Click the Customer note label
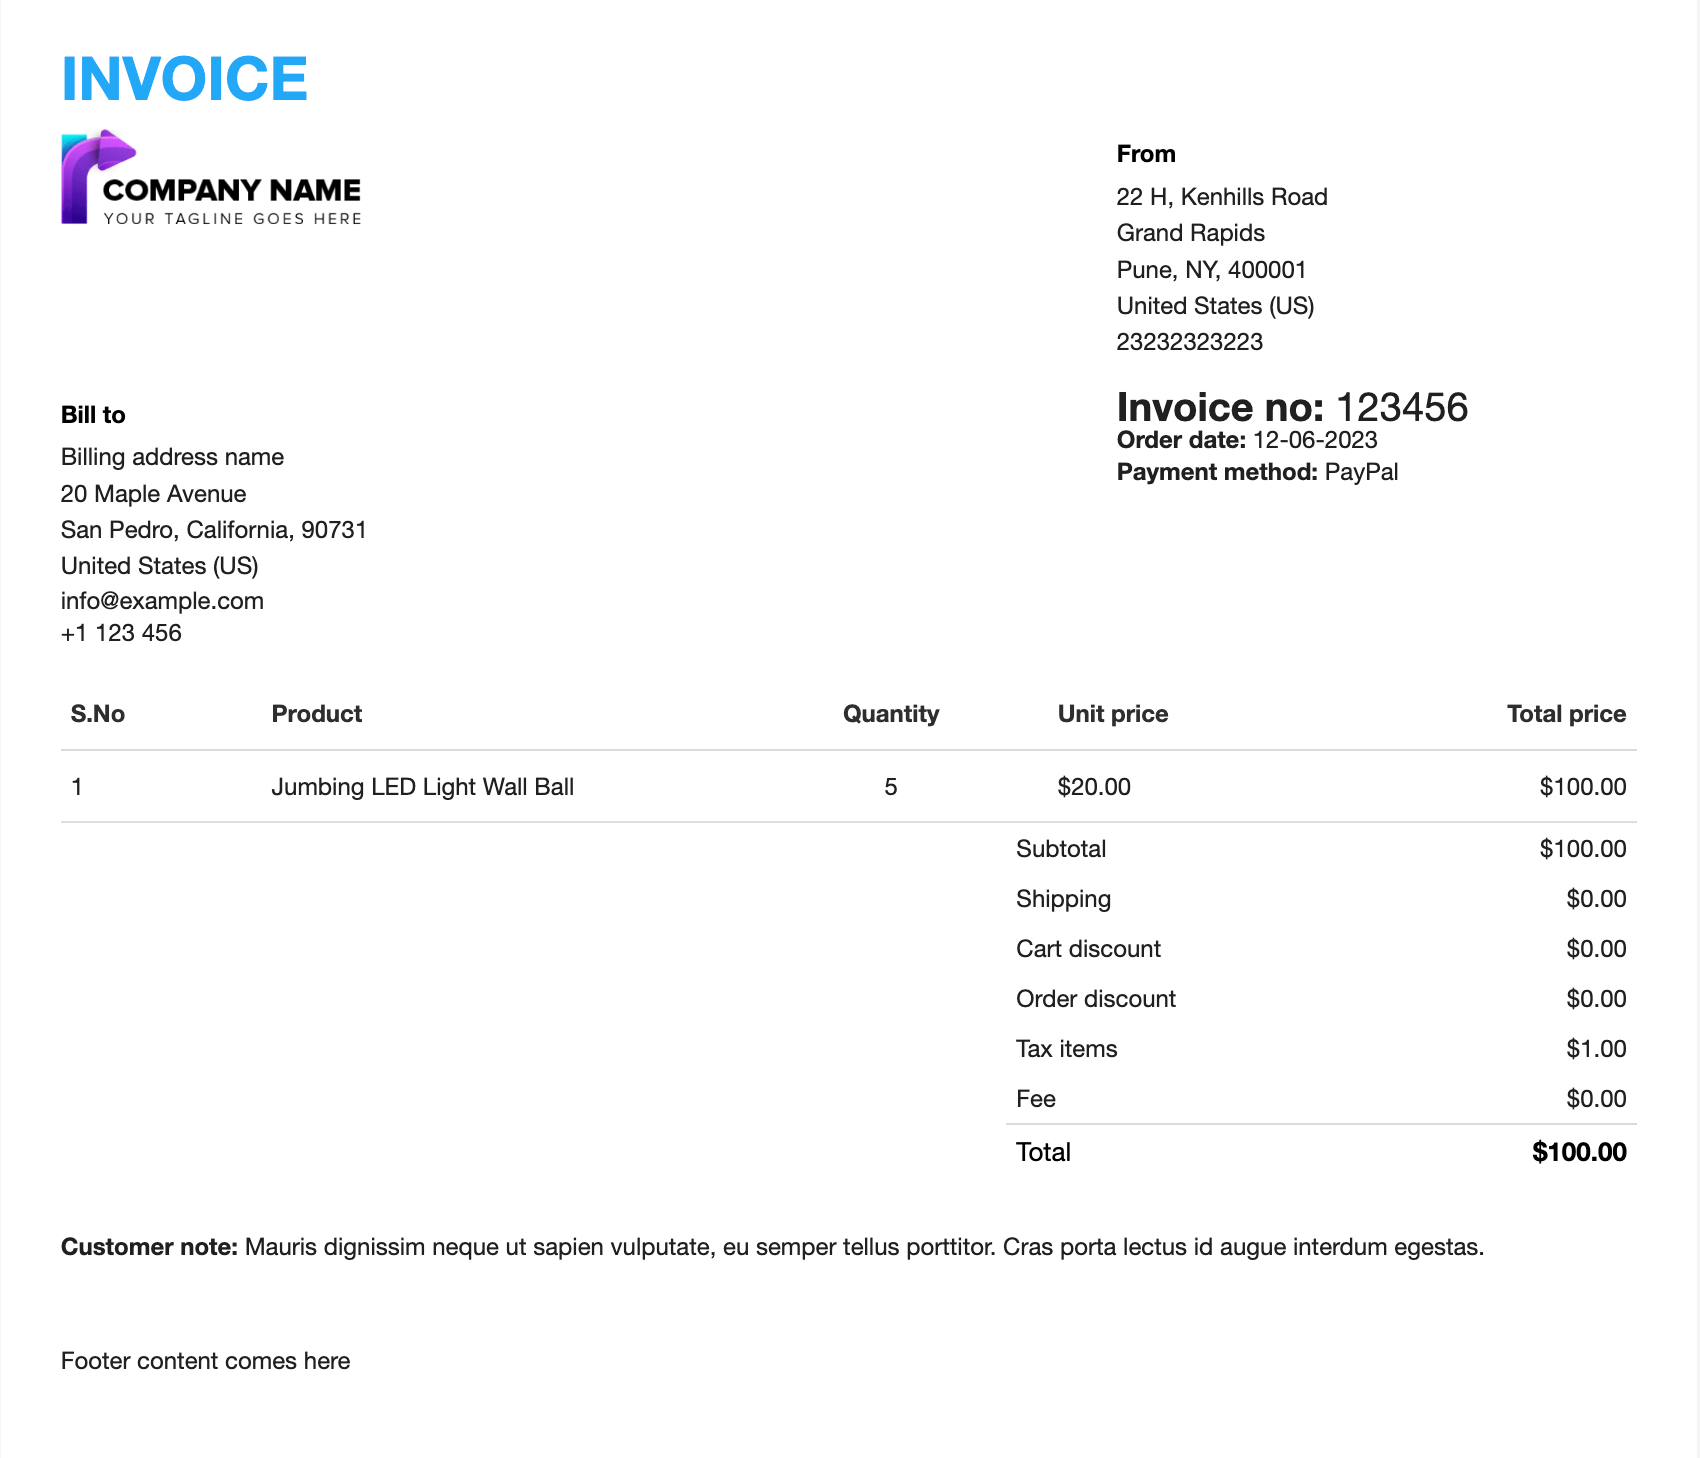This screenshot has height=1458, width=1700. click(x=149, y=1247)
